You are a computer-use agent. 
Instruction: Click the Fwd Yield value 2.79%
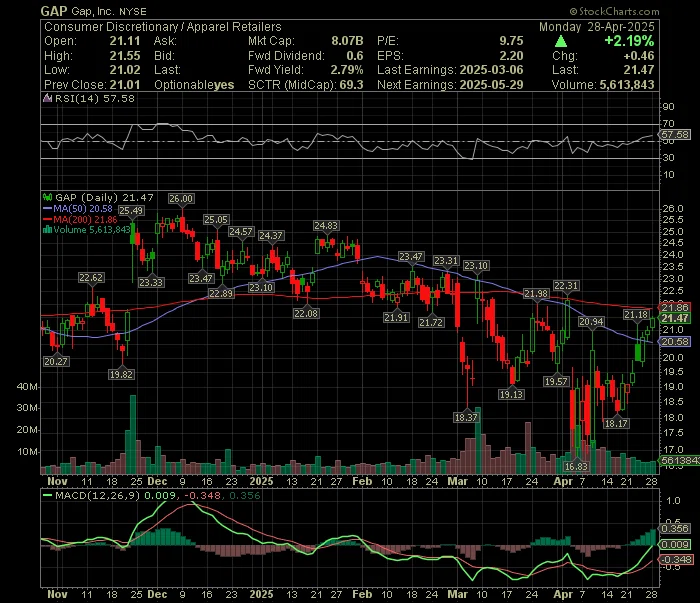tap(347, 70)
